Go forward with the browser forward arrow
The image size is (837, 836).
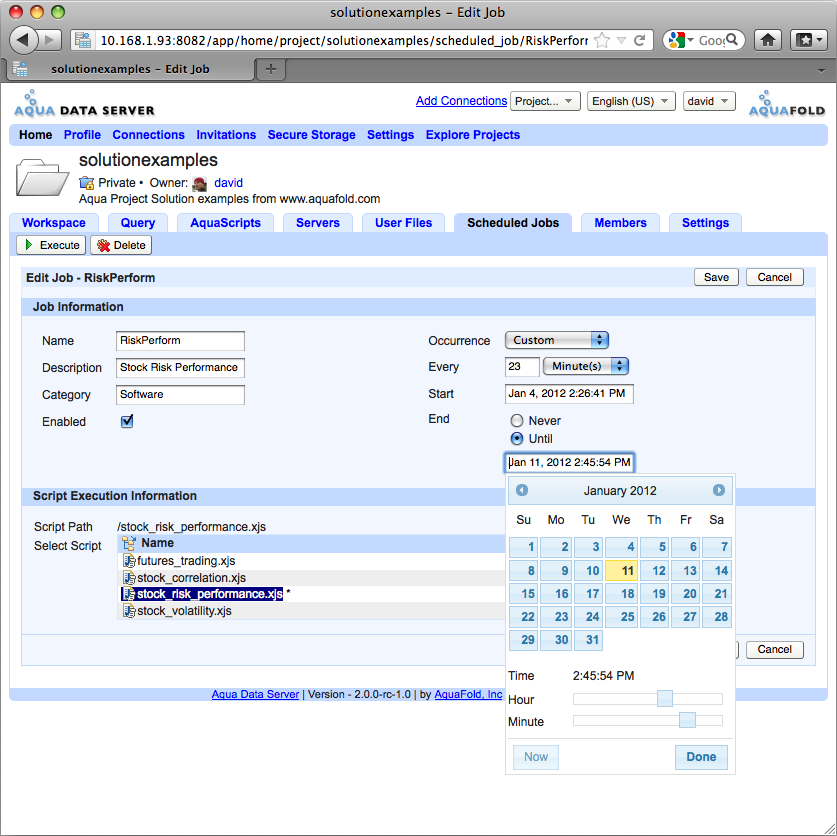pyautogui.click(x=50, y=40)
